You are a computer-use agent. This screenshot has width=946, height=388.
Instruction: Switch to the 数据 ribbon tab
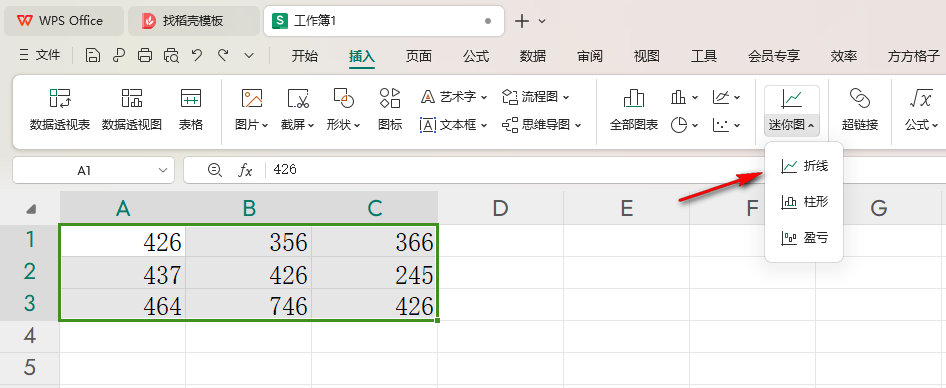point(533,57)
